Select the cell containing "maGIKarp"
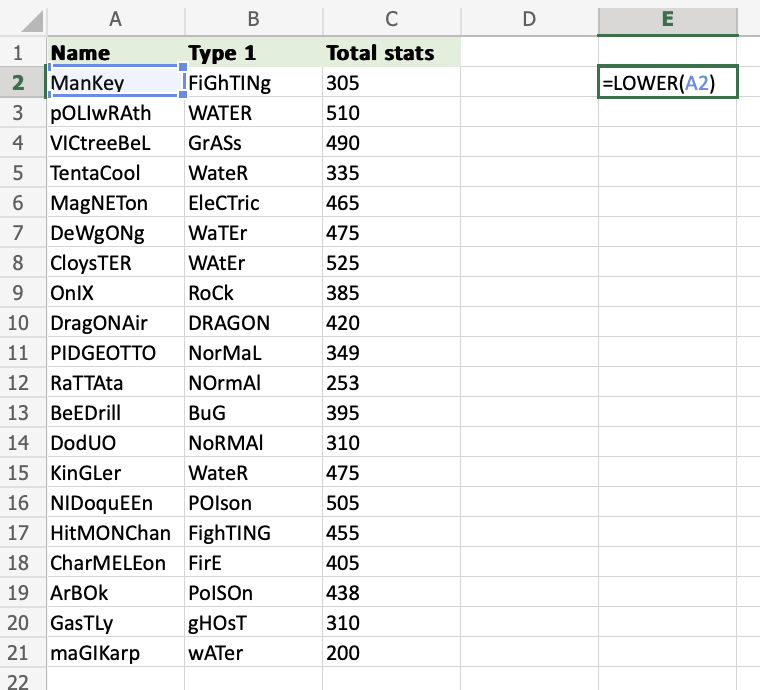The width and height of the screenshot is (760, 690). click(115, 653)
